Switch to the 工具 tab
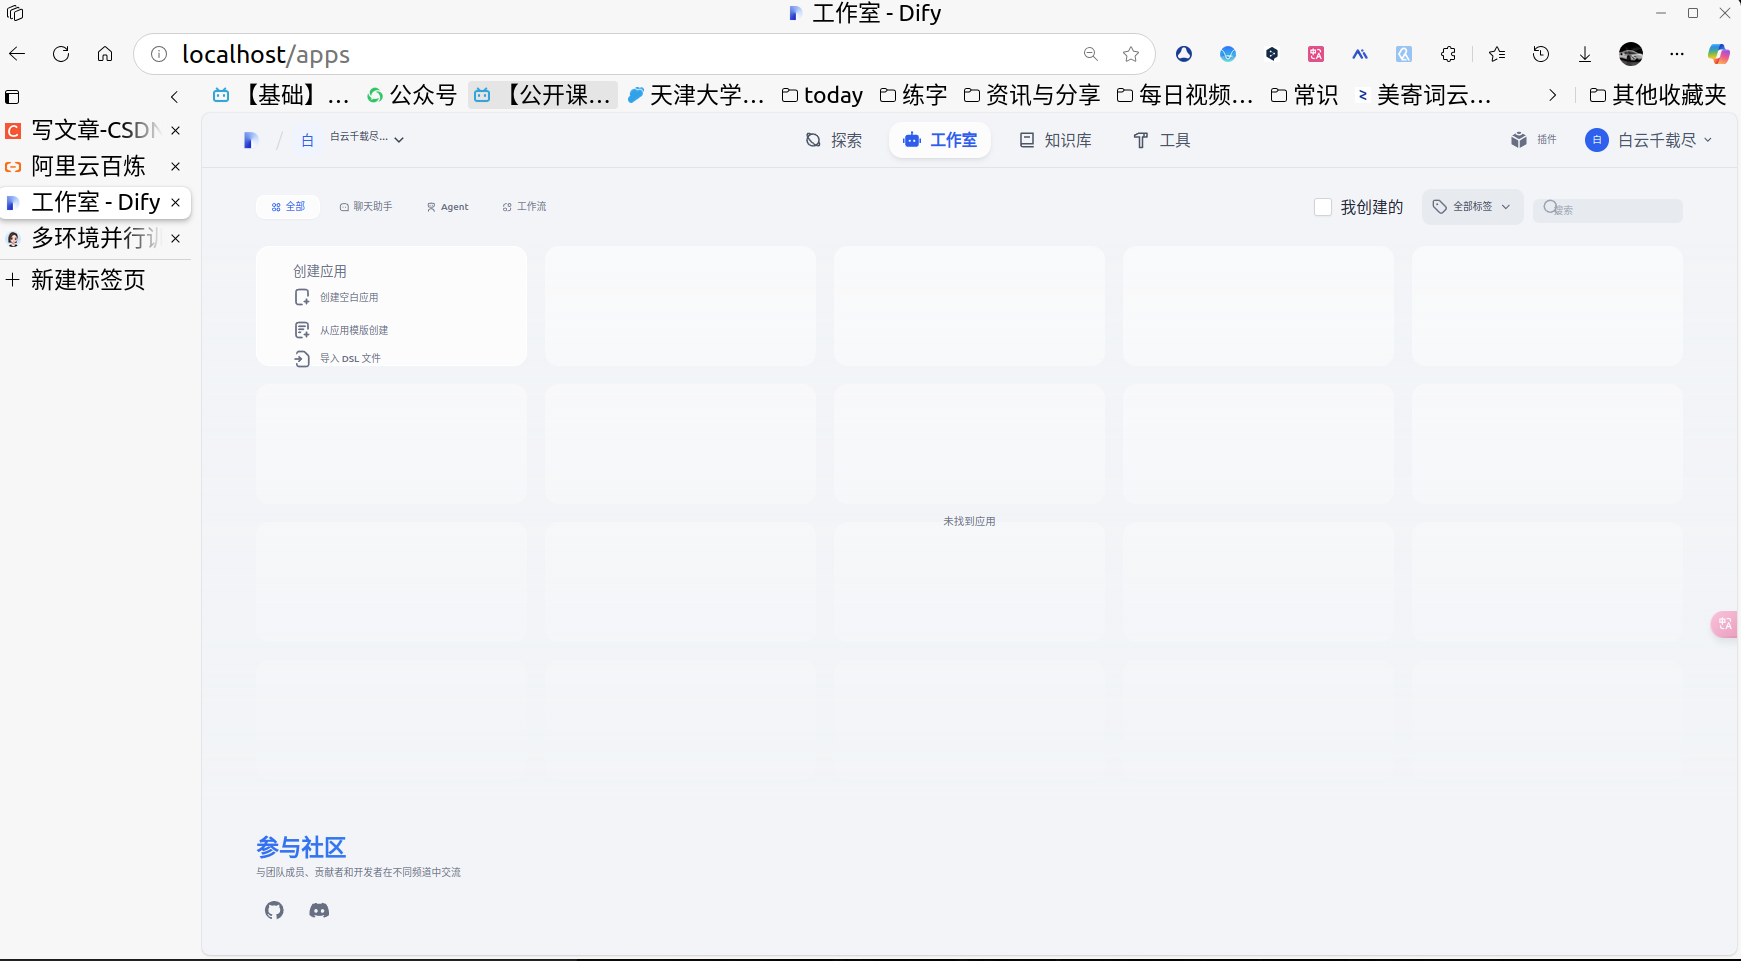 click(1161, 140)
